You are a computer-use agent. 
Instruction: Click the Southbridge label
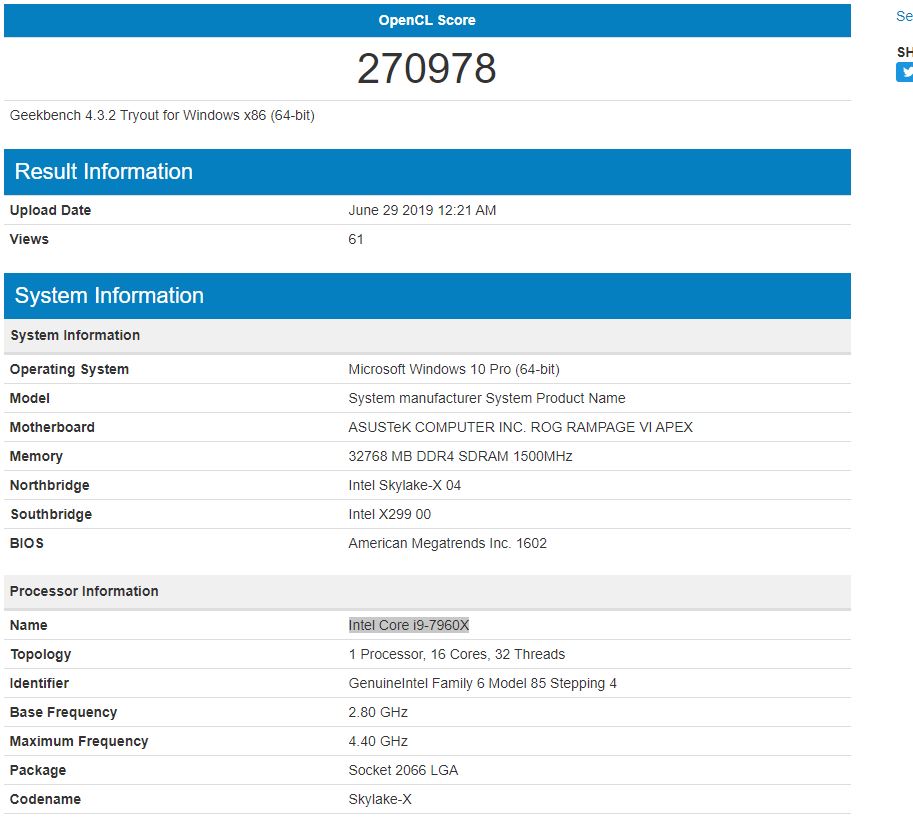click(51, 515)
